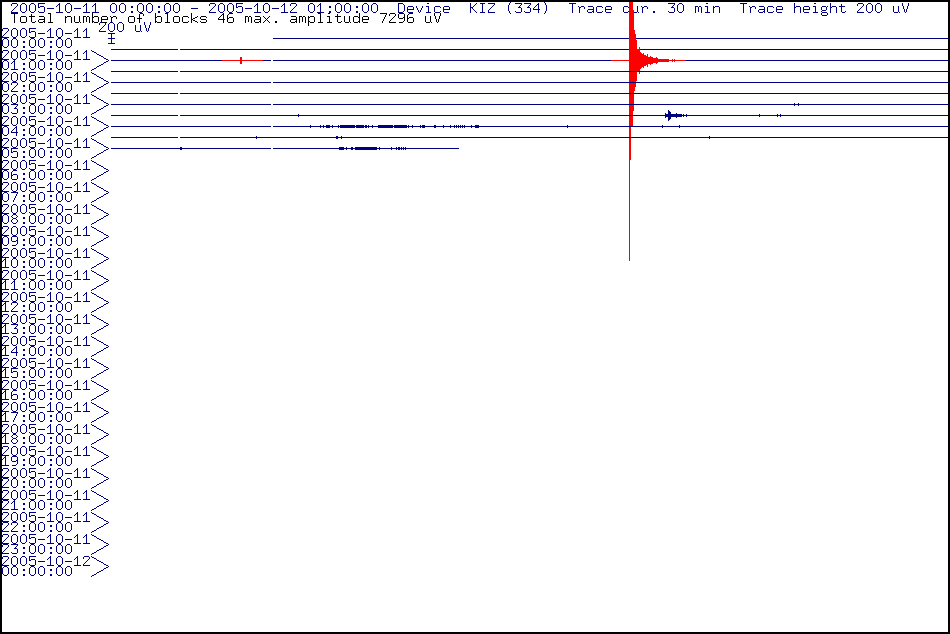Click the 200 uV scale bar label
Screen dimensions: 950x634
(x=124, y=28)
